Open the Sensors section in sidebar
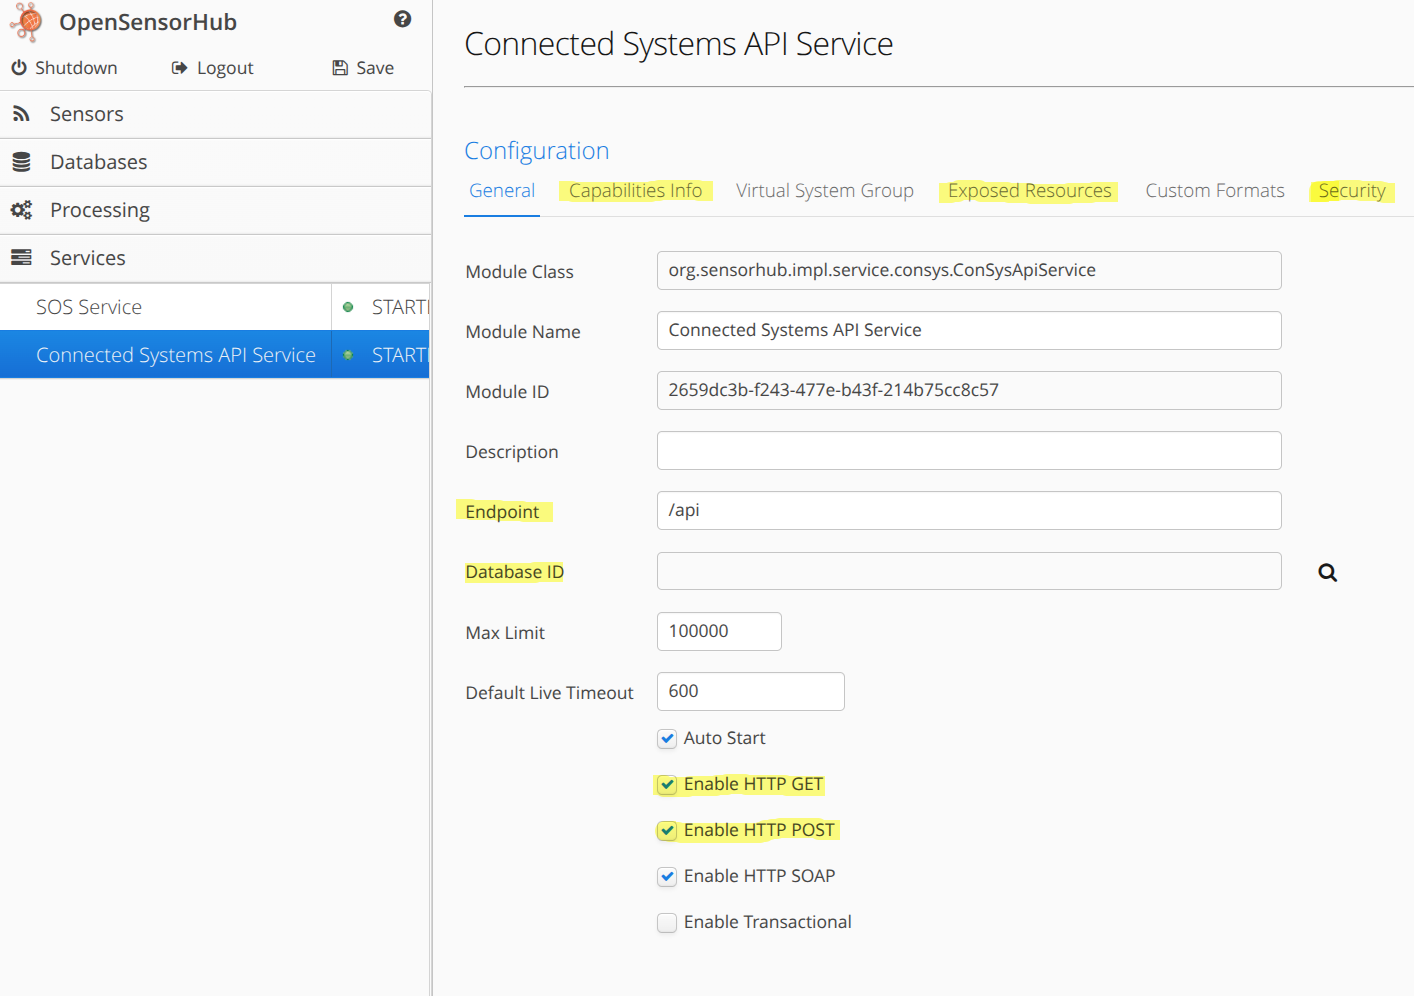This screenshot has width=1414, height=996. pyautogui.click(x=86, y=113)
